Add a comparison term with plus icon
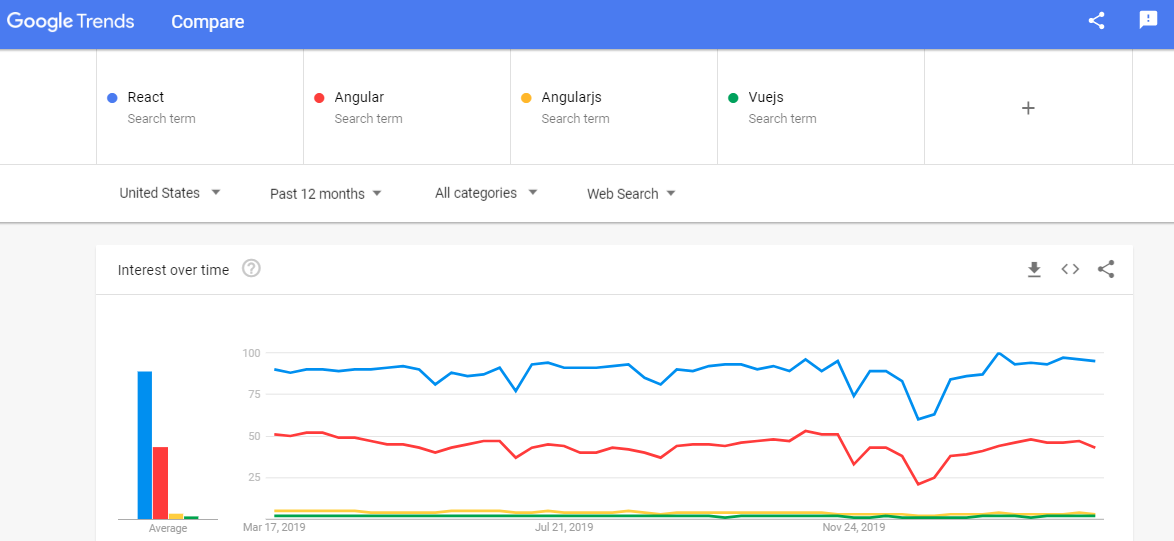 pos(1028,108)
